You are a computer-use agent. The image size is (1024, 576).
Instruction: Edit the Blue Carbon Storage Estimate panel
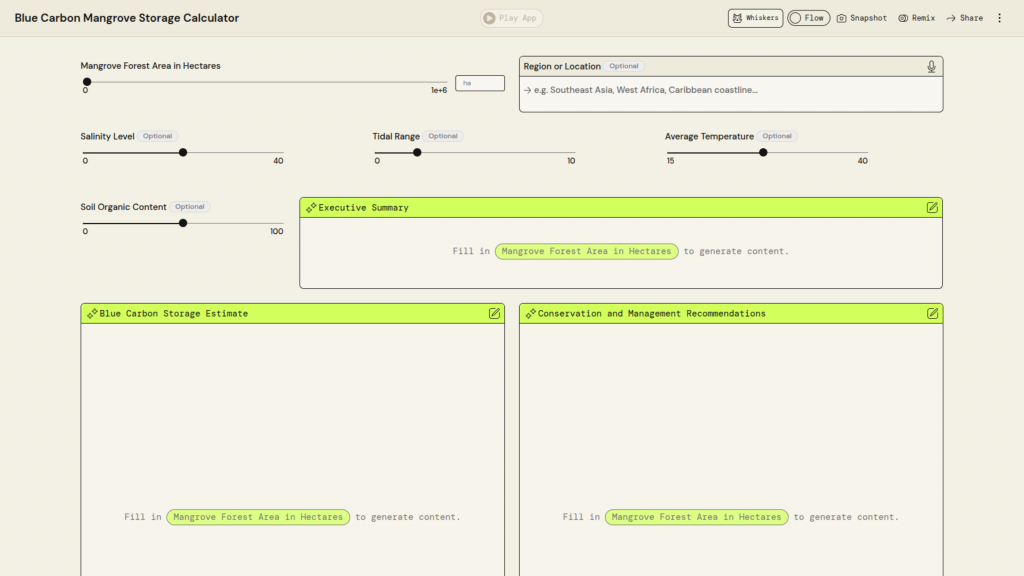coord(494,313)
